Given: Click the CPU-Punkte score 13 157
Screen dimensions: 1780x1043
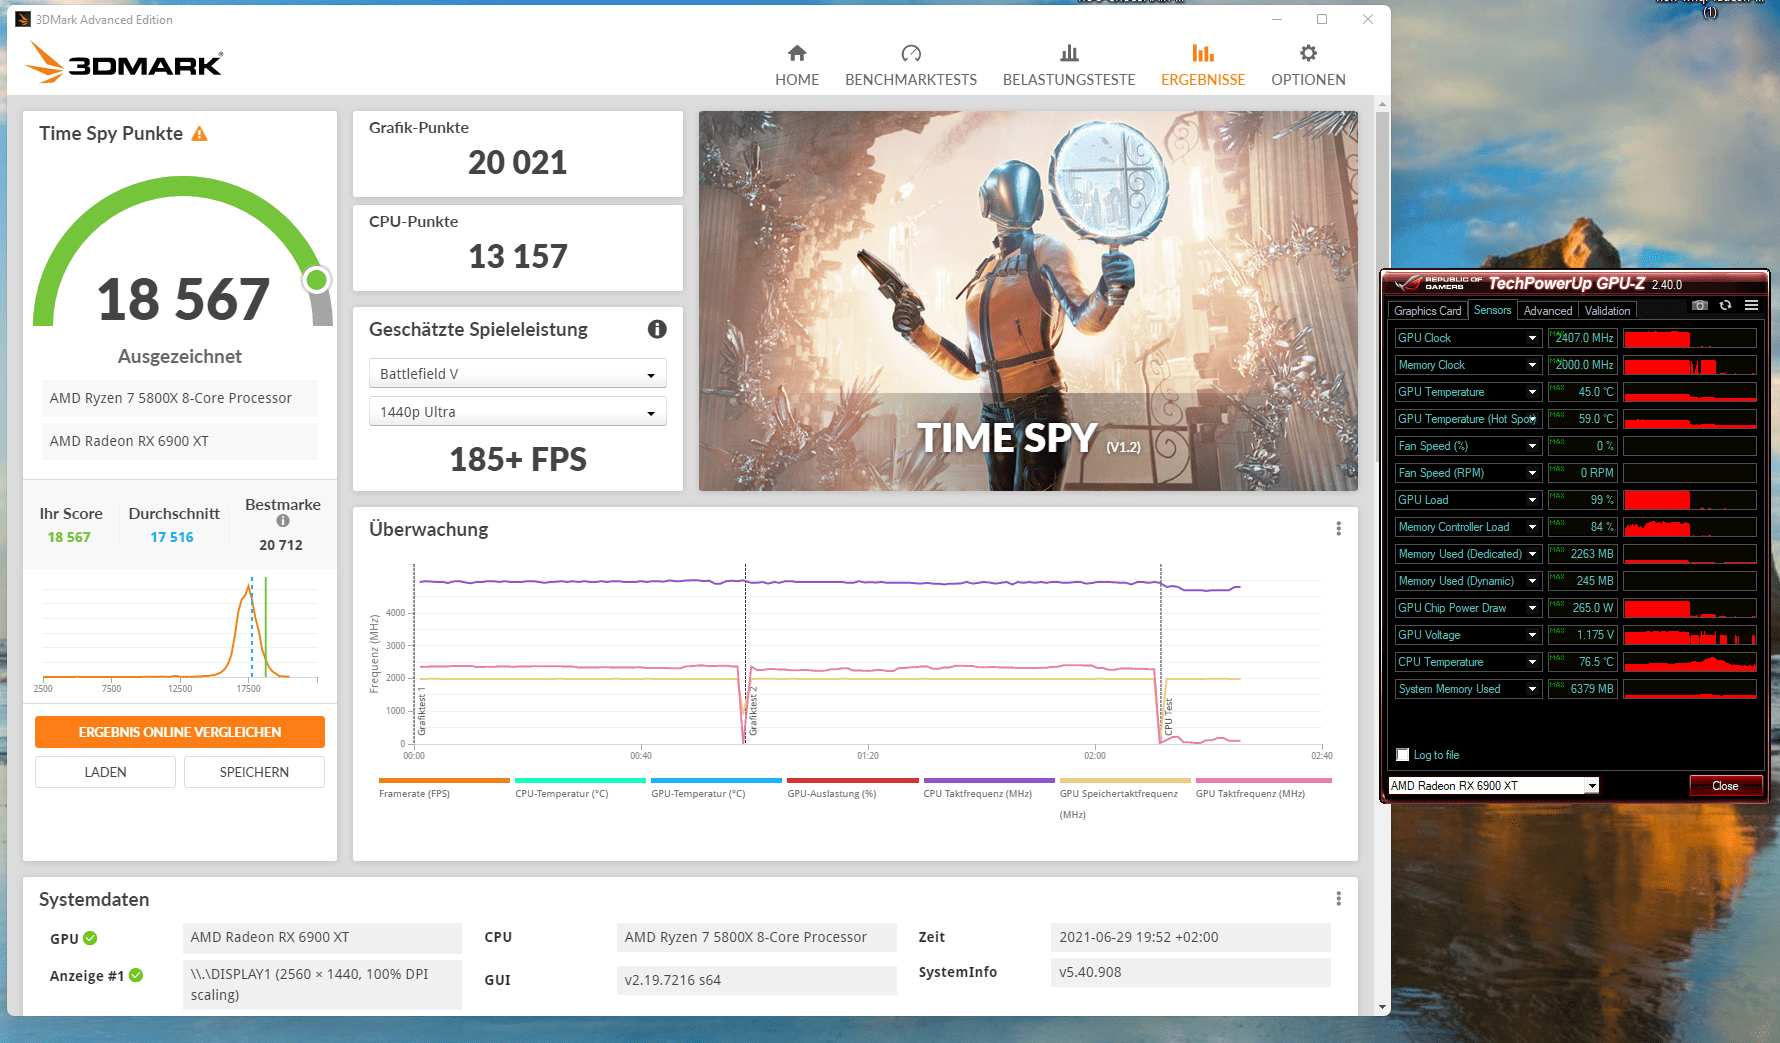Looking at the screenshot, I should (518, 256).
